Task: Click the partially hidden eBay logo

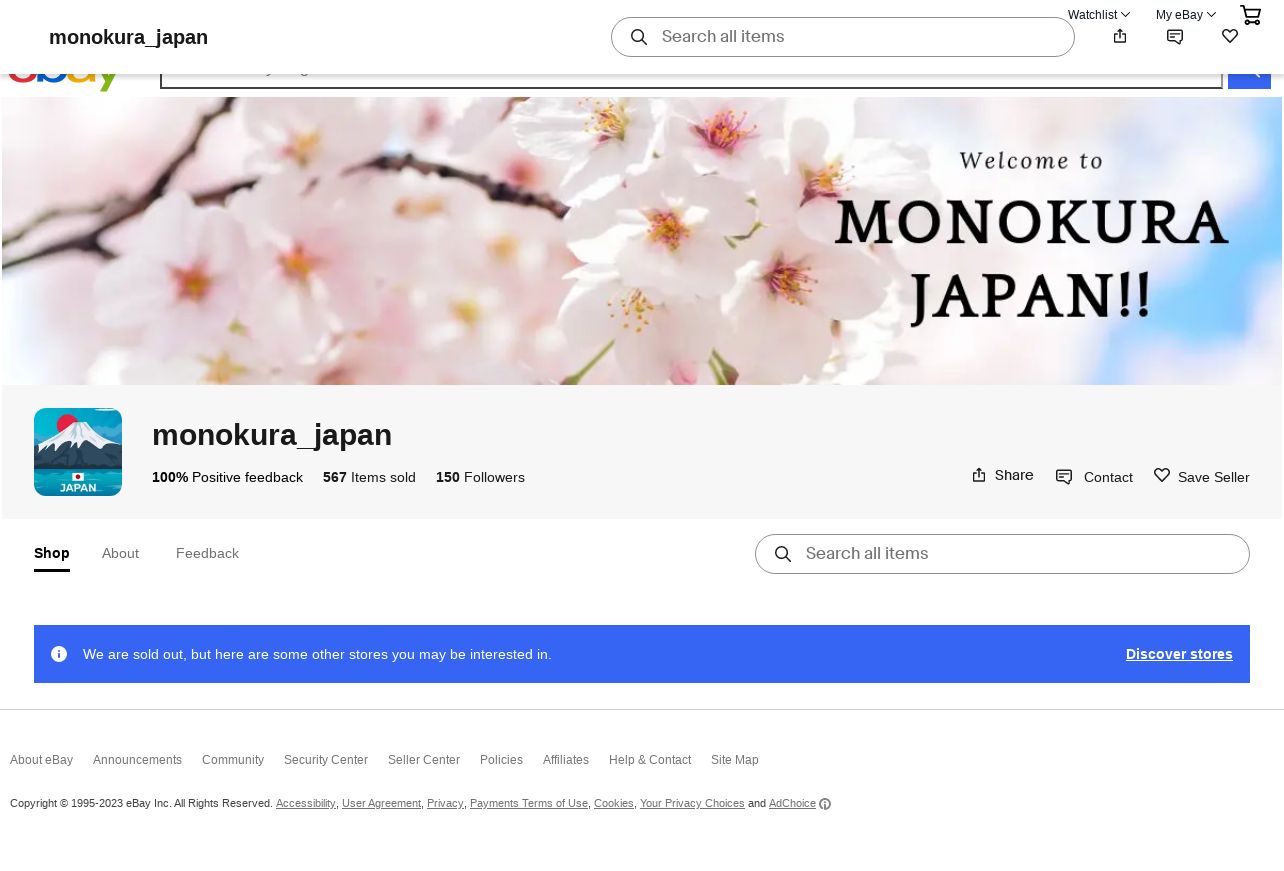Action: click(64, 82)
